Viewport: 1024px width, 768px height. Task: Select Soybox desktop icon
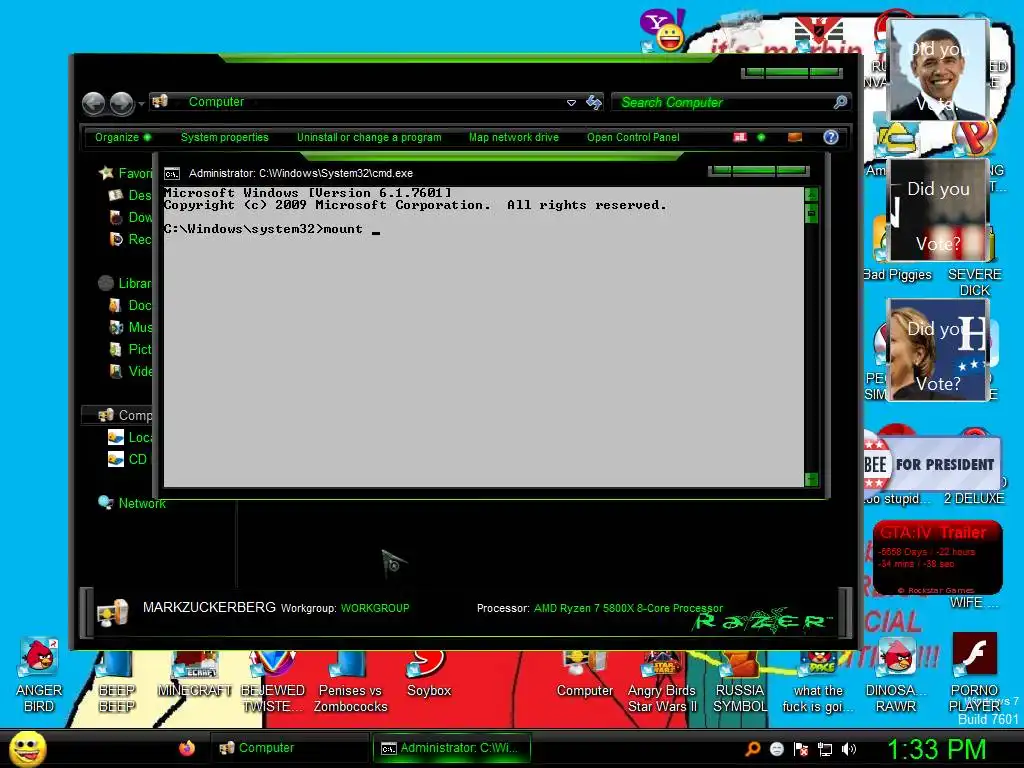tap(429, 675)
